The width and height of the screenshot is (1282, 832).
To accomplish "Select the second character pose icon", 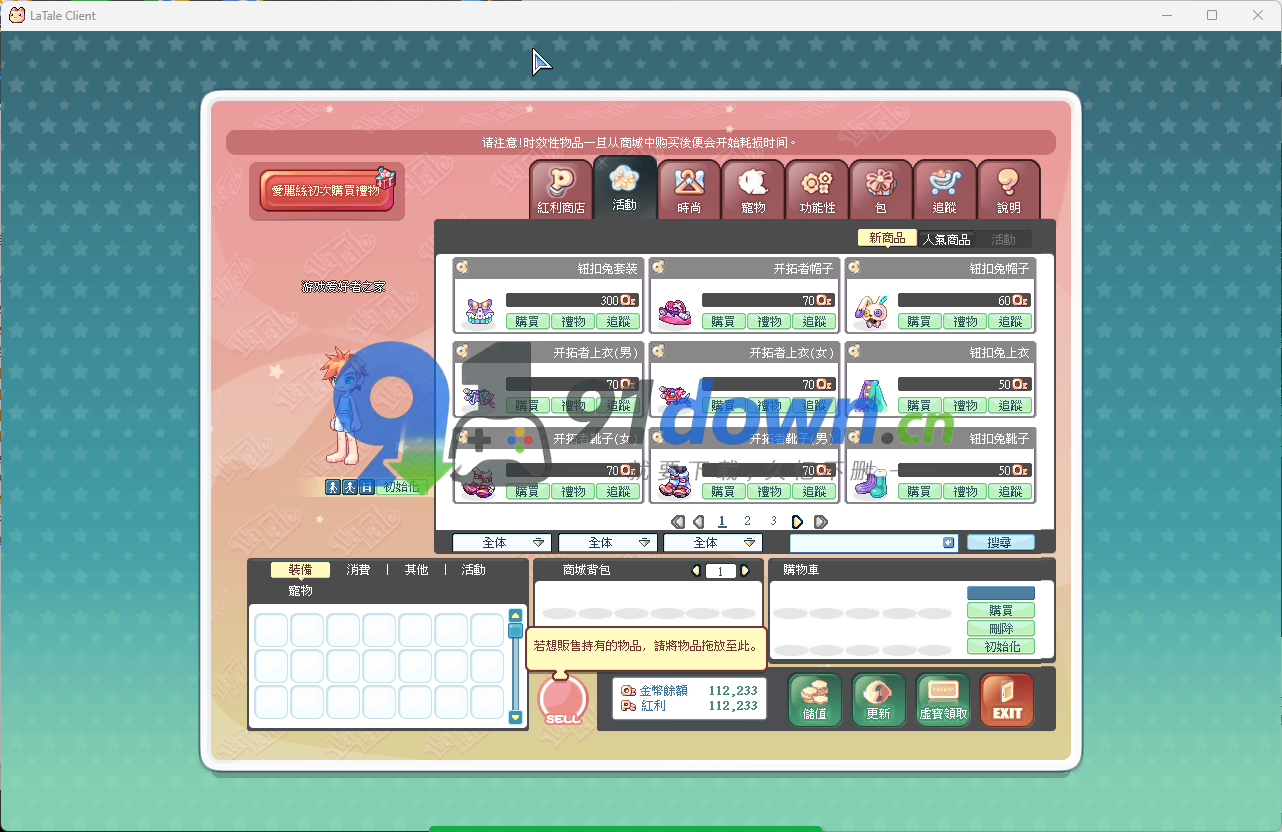I will click(x=350, y=487).
